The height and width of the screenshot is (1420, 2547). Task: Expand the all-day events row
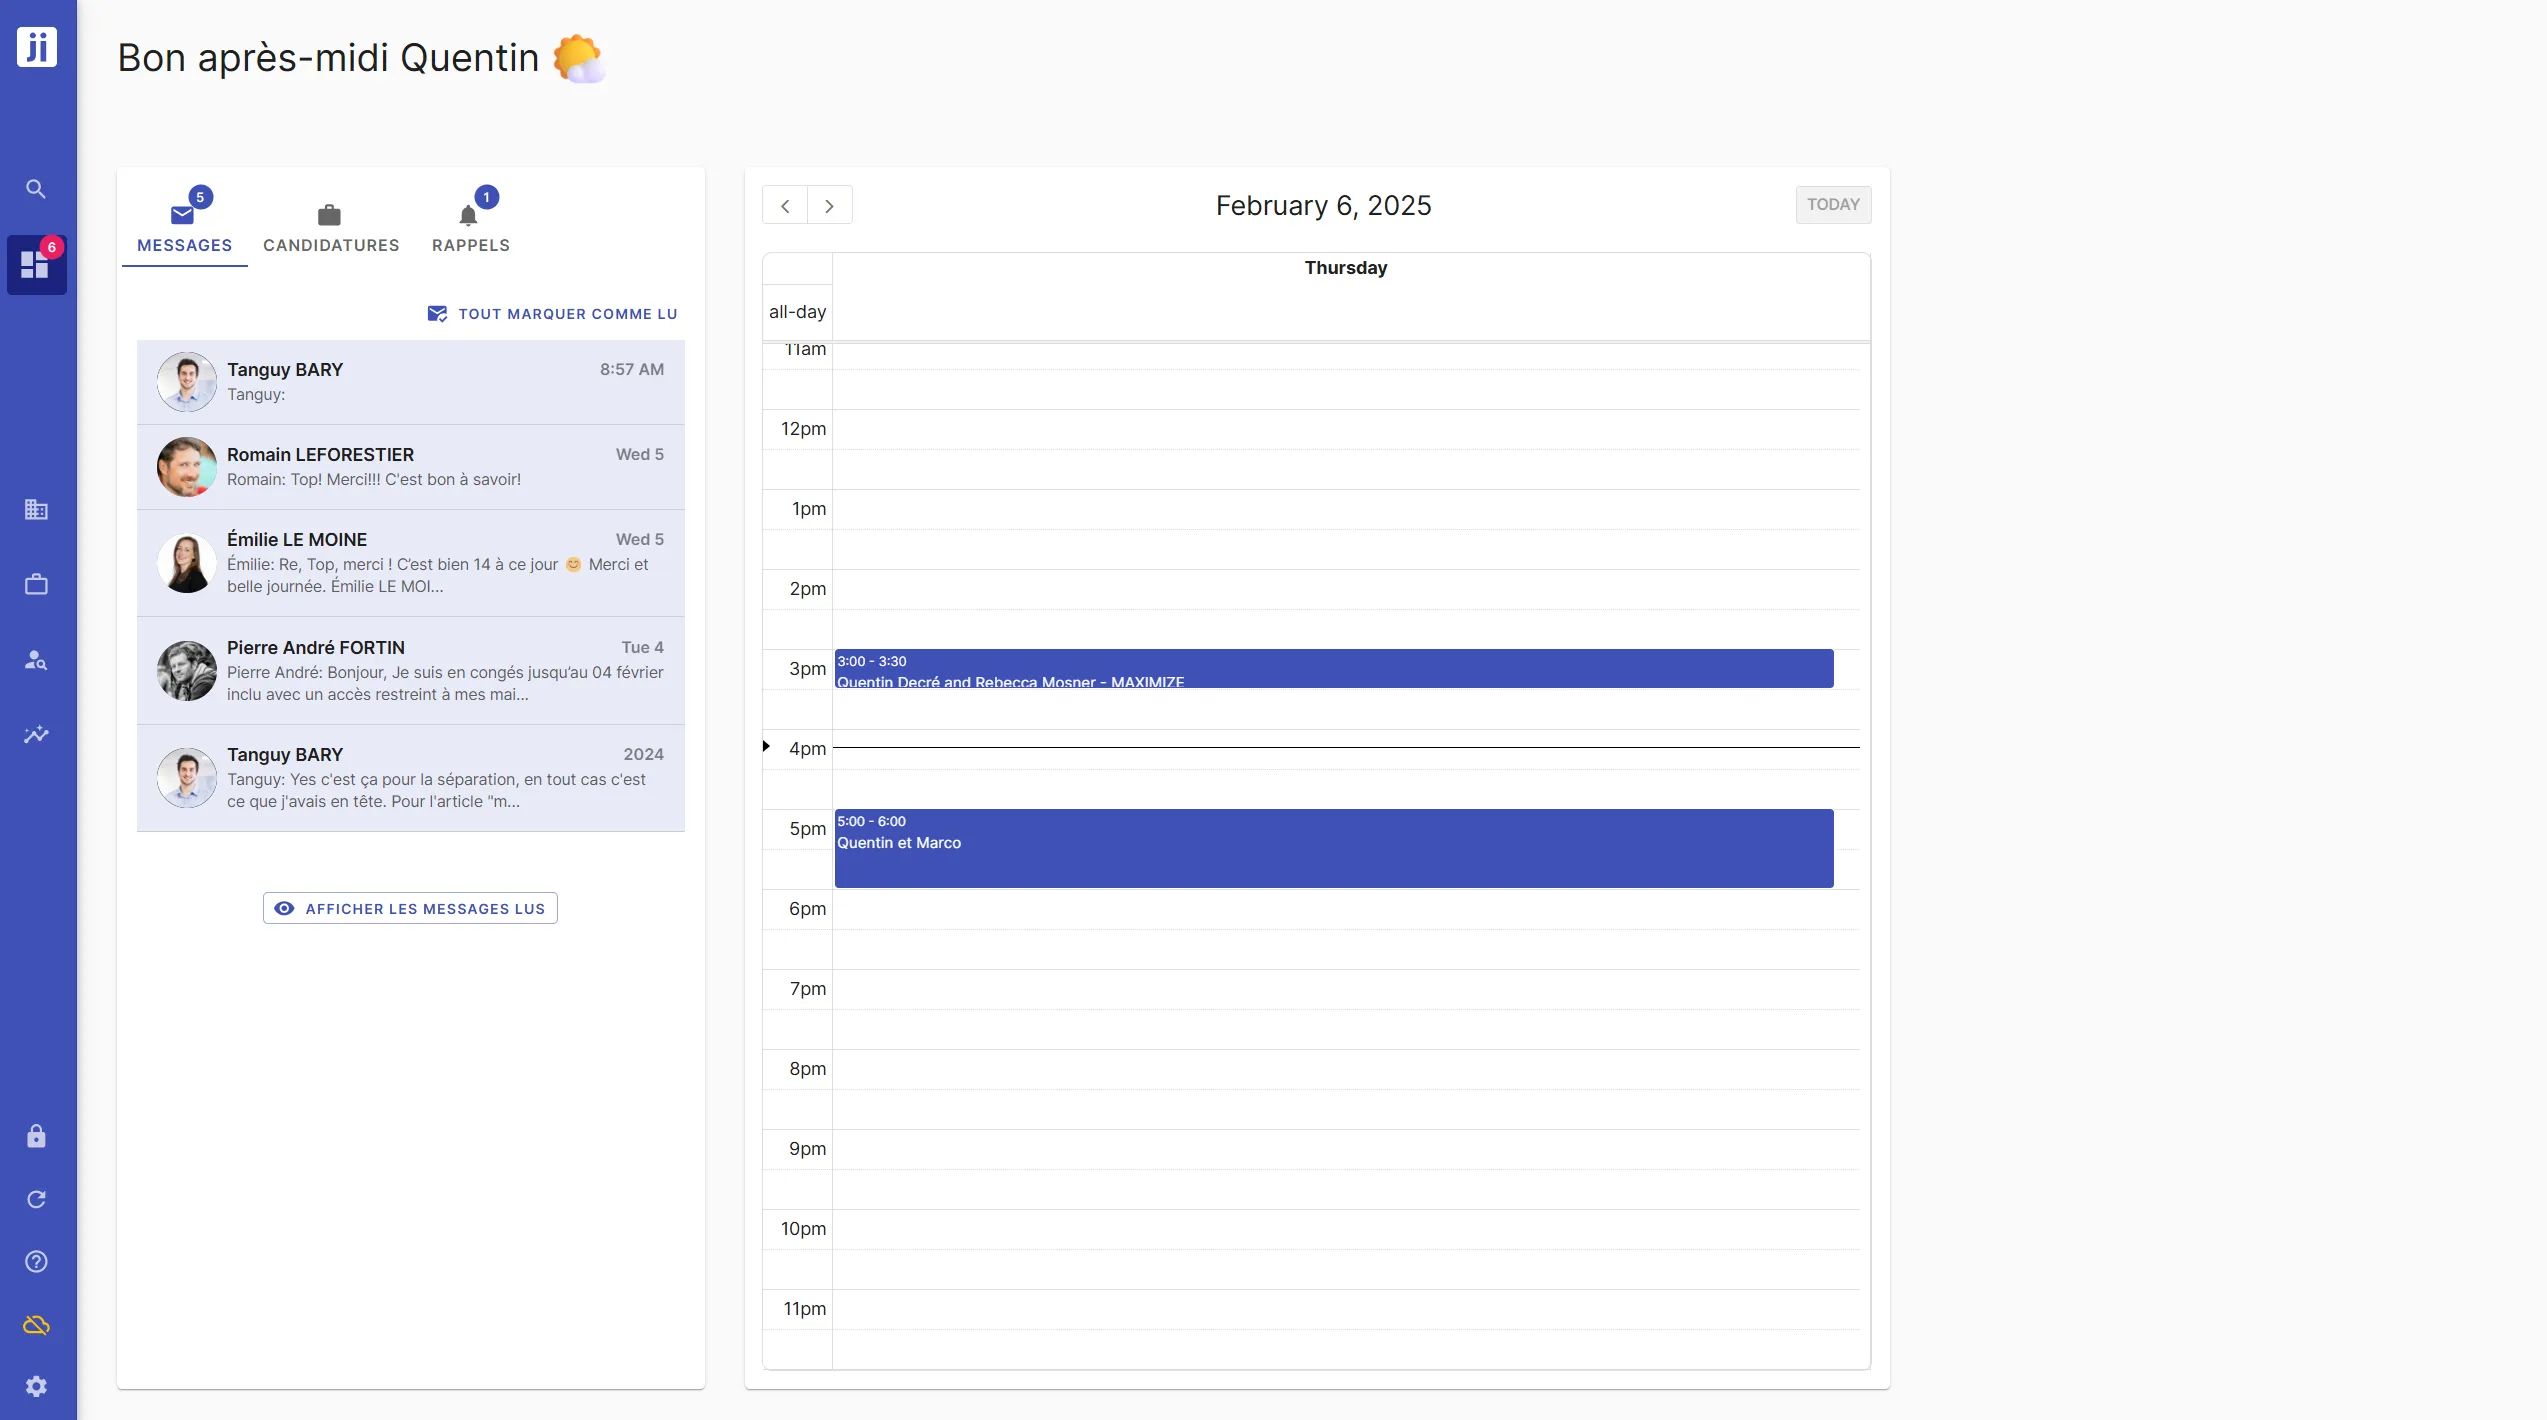coord(797,312)
